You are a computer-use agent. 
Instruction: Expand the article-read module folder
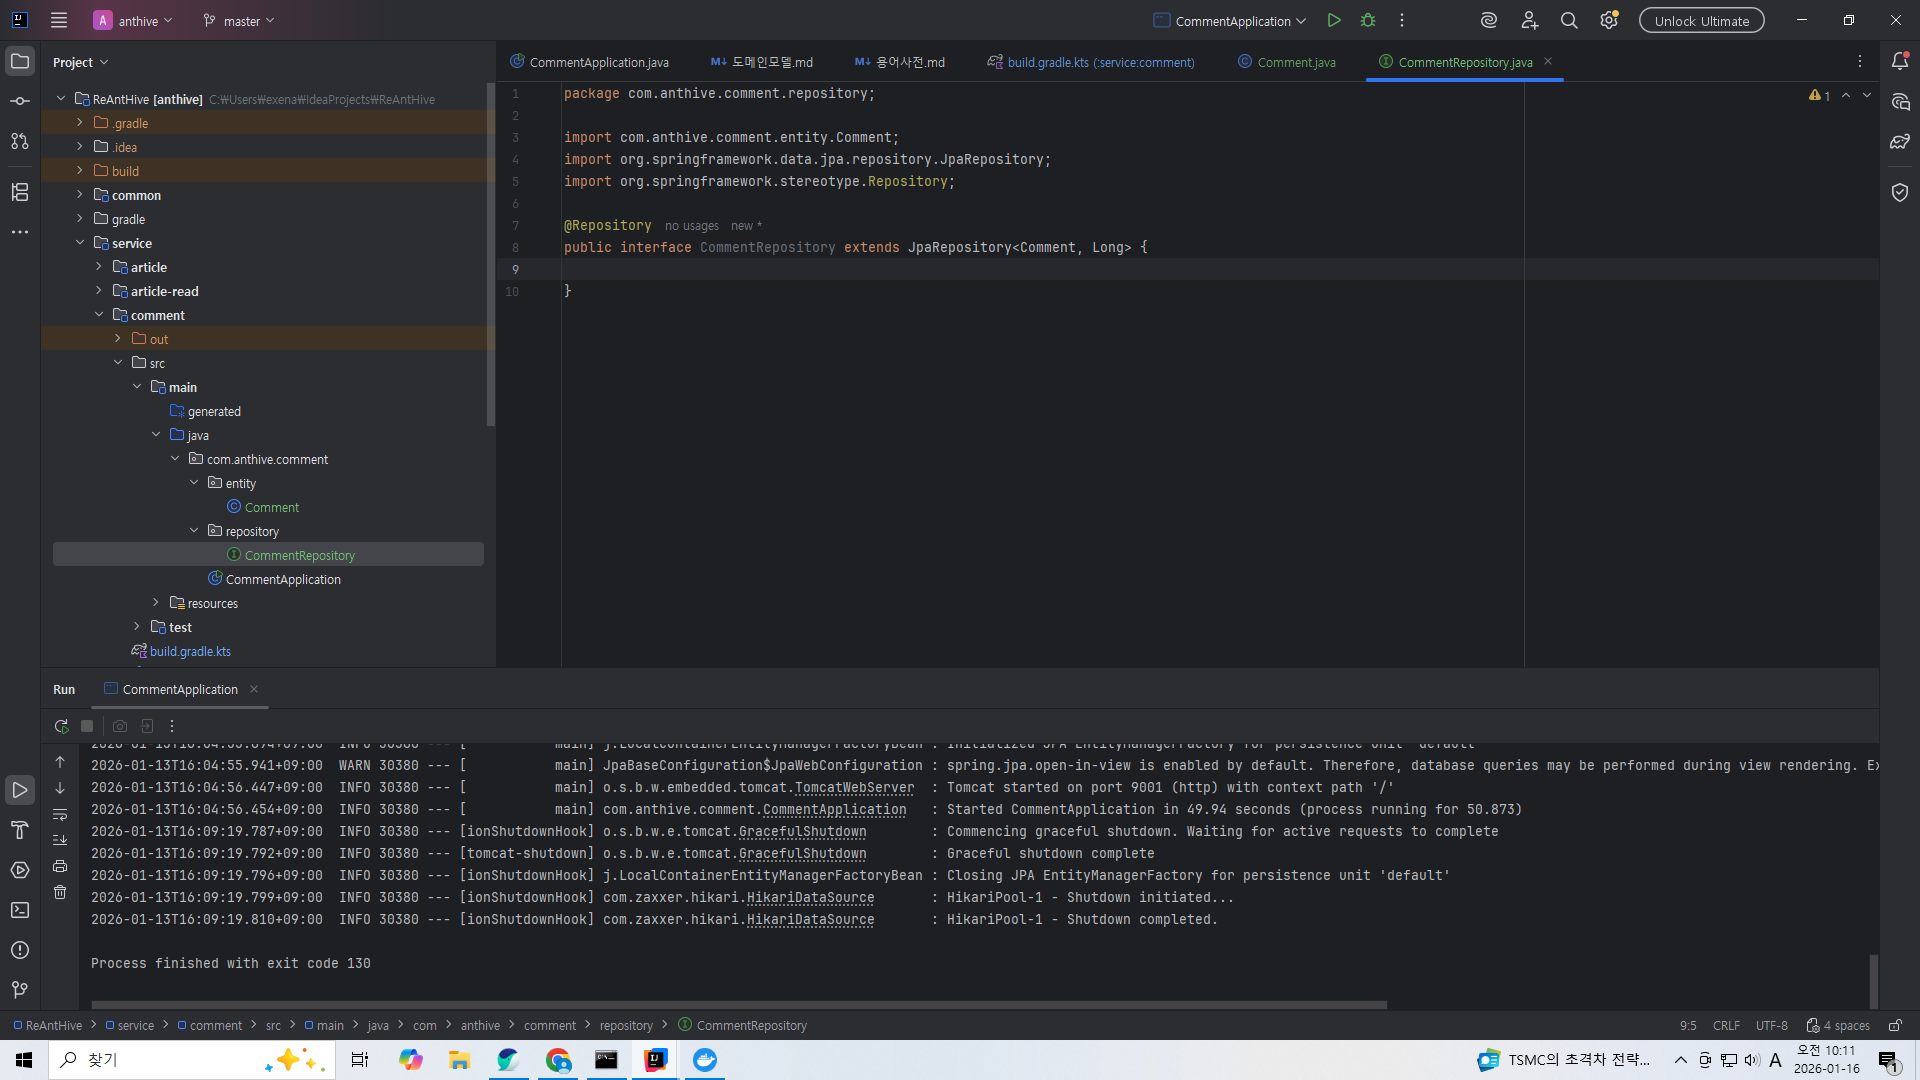(x=99, y=291)
